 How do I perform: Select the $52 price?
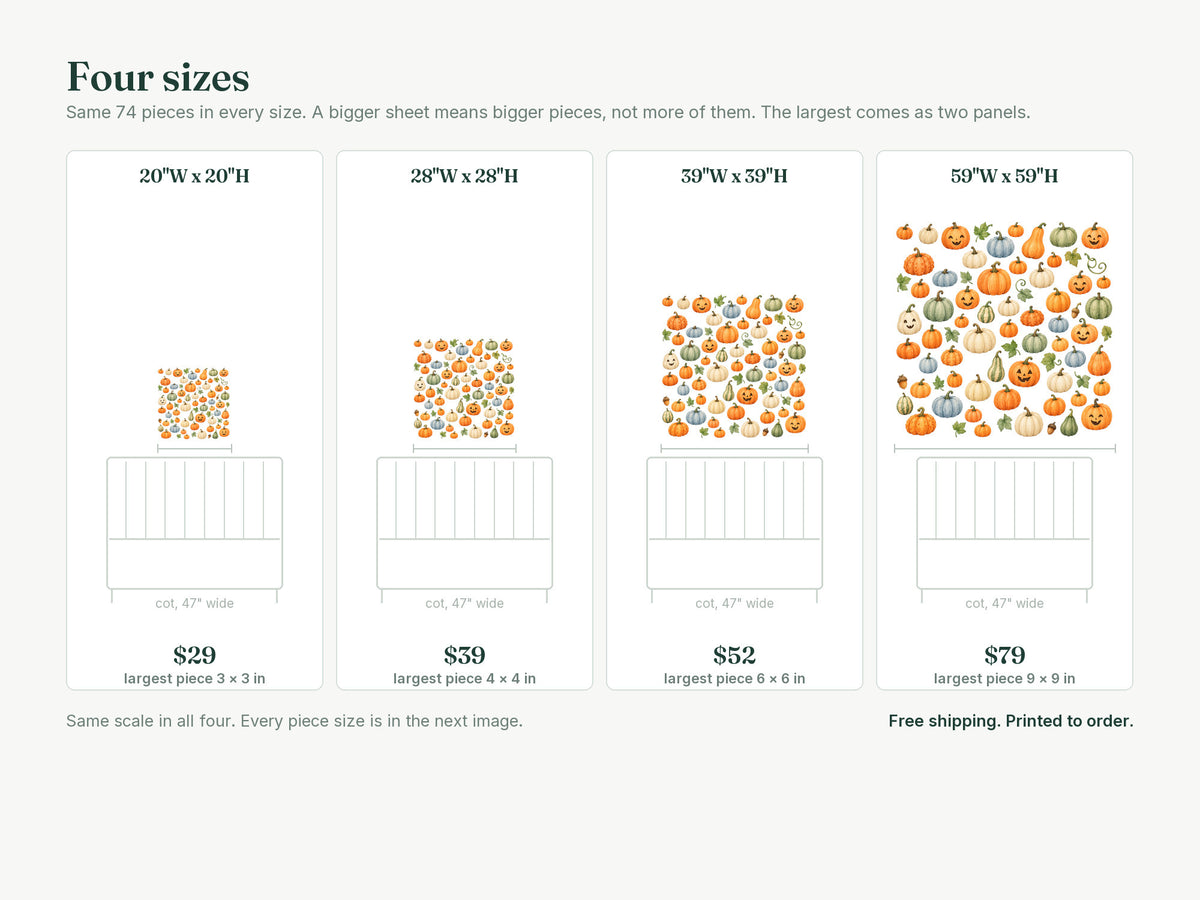734,655
